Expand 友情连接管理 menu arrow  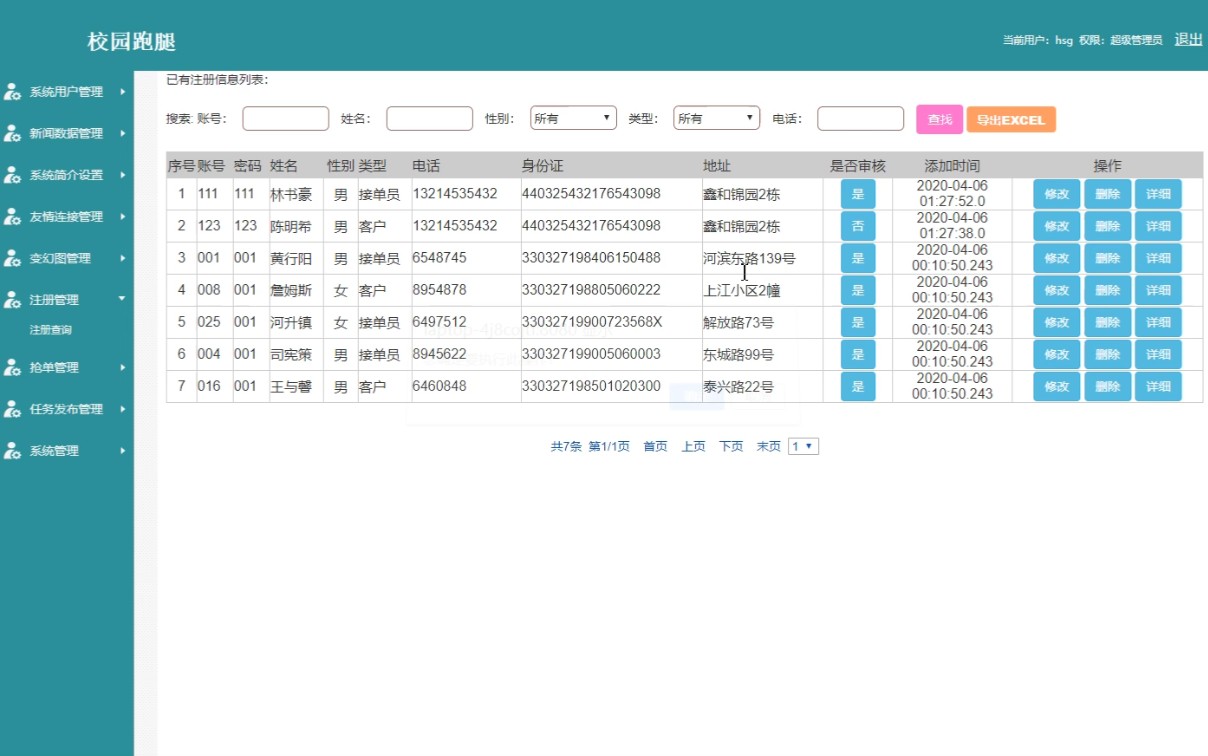coord(122,216)
